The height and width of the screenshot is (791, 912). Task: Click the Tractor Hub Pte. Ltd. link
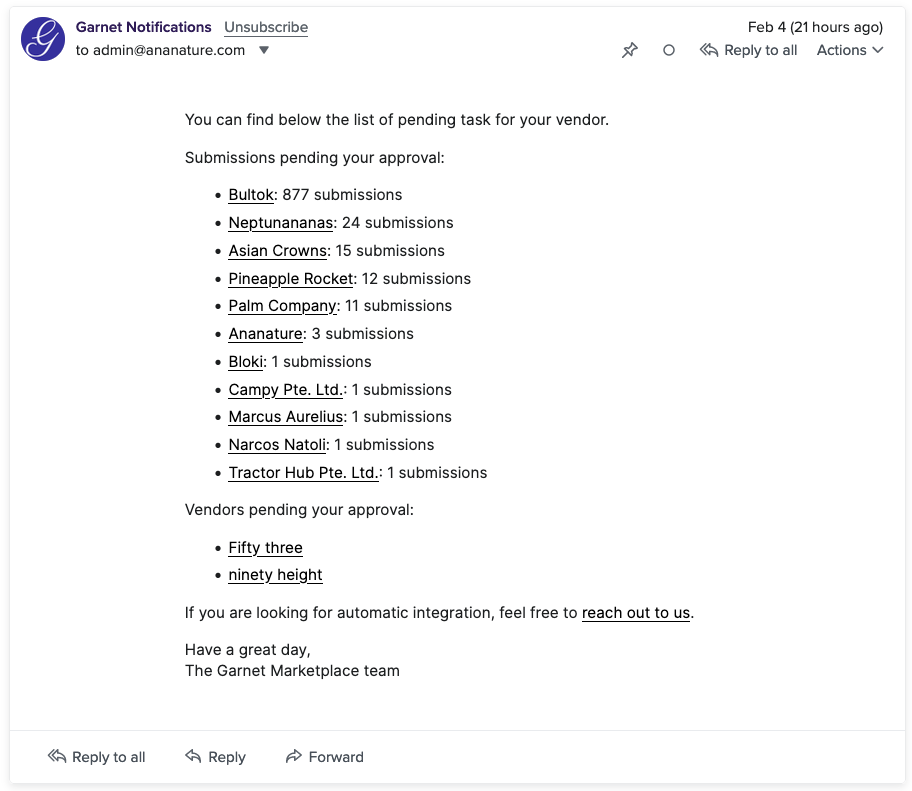[x=303, y=472]
